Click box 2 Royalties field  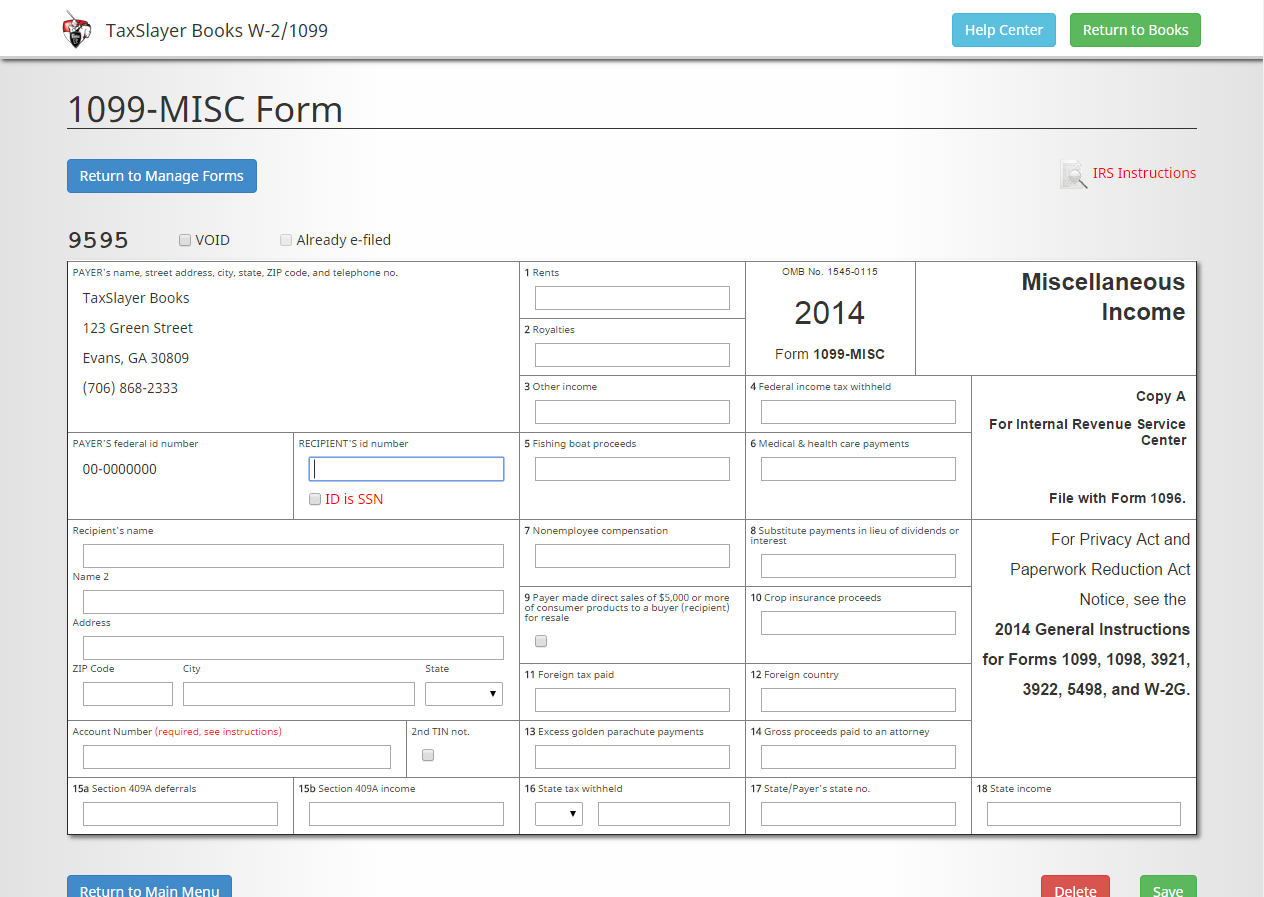(x=632, y=355)
